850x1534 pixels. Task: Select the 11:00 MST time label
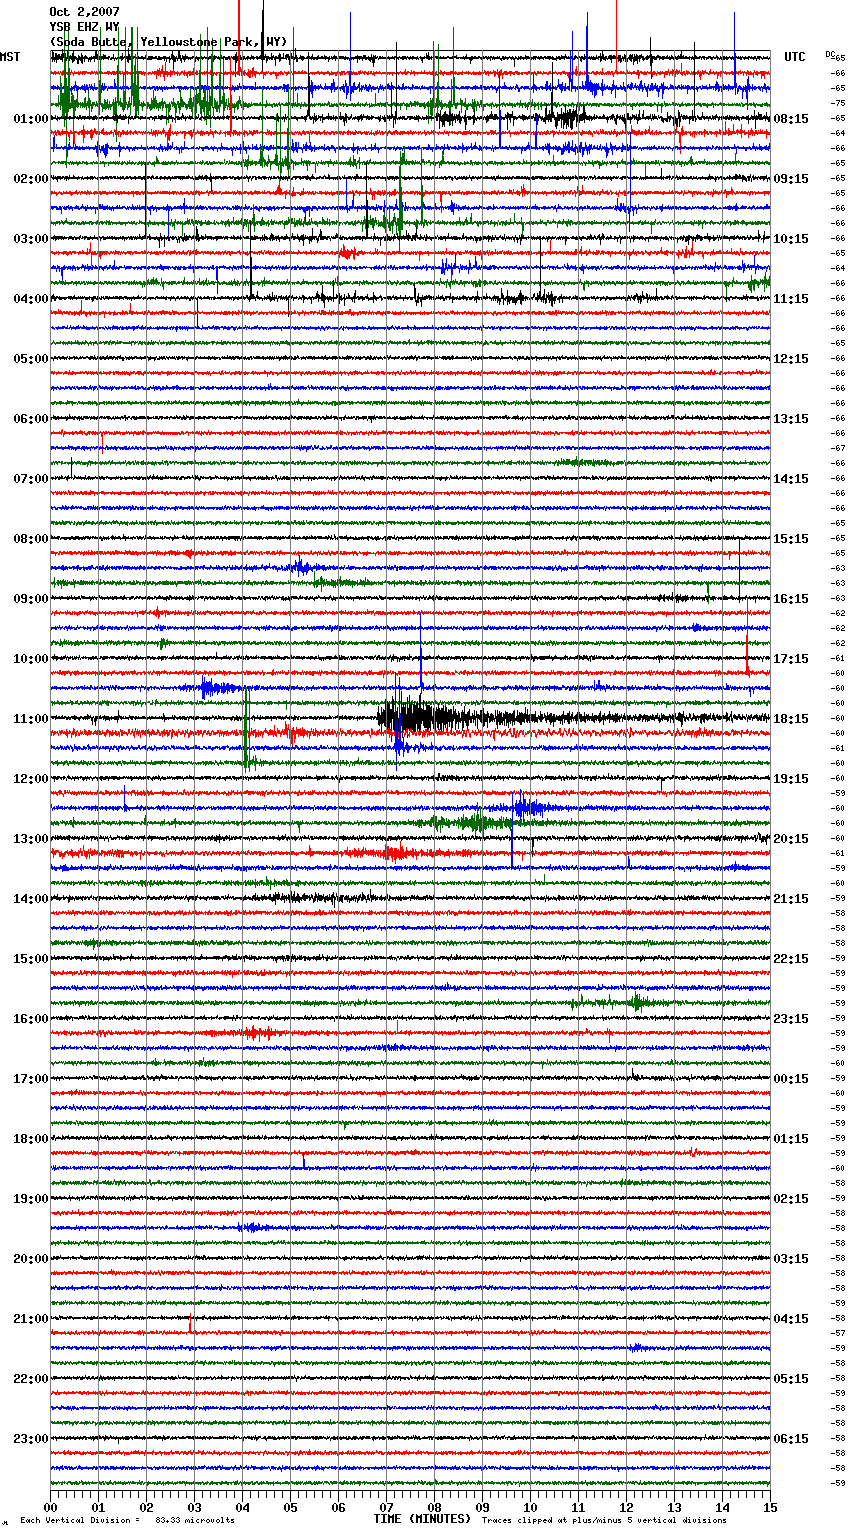pyautogui.click(x=31, y=719)
